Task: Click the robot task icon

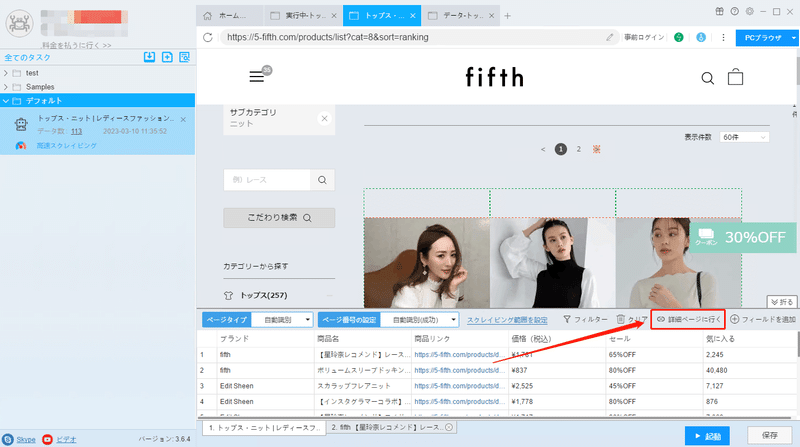Action: [x=21, y=124]
